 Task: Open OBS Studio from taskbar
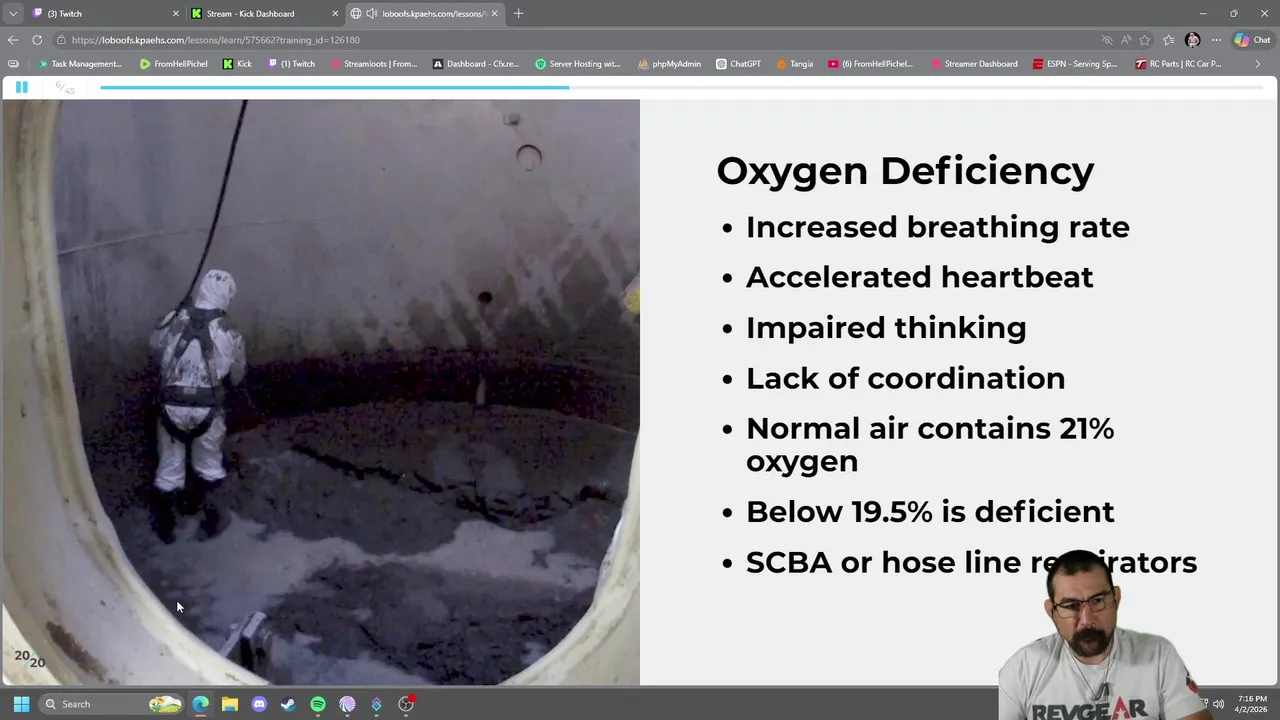coord(406,704)
